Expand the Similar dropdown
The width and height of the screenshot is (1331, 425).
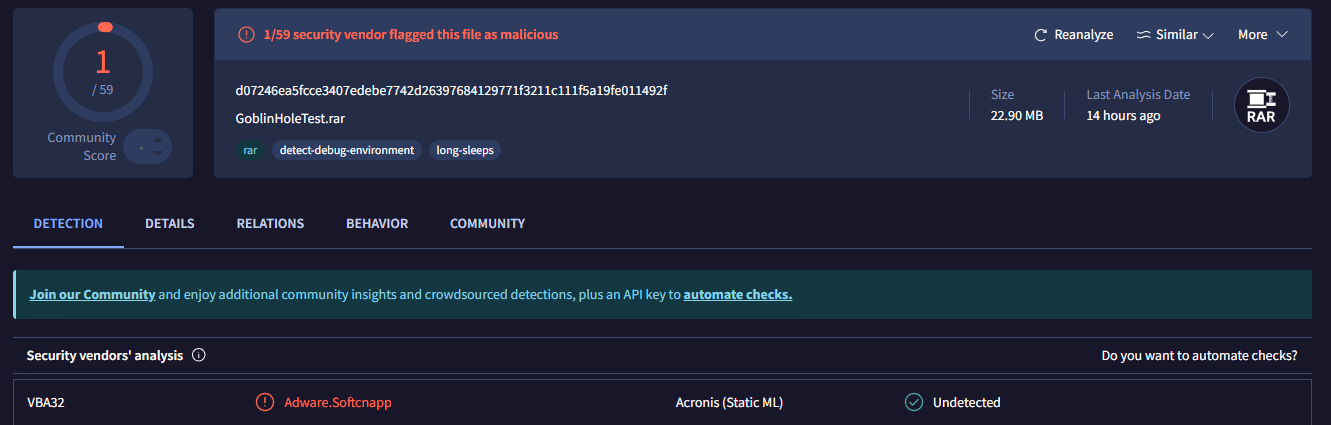(x=1175, y=35)
